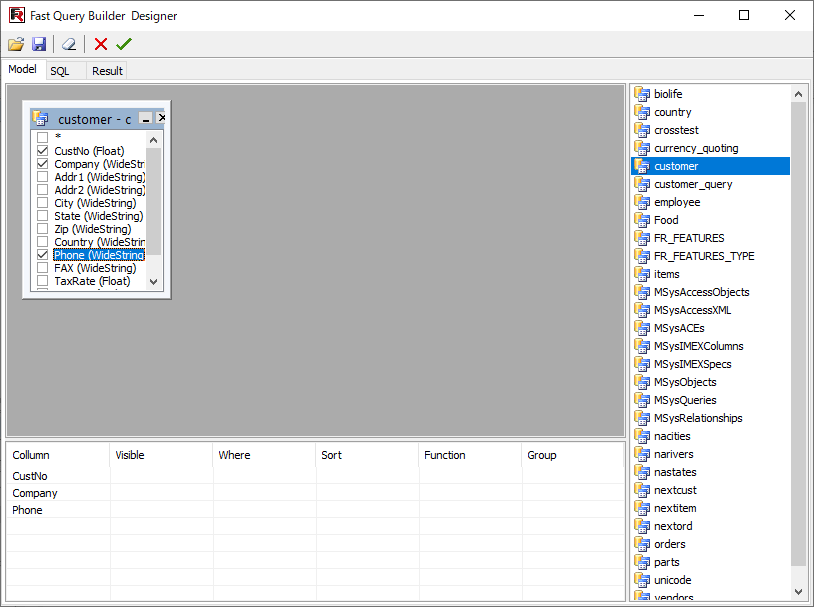Click the Open file folder icon
This screenshot has width=814, height=607.
point(16,44)
